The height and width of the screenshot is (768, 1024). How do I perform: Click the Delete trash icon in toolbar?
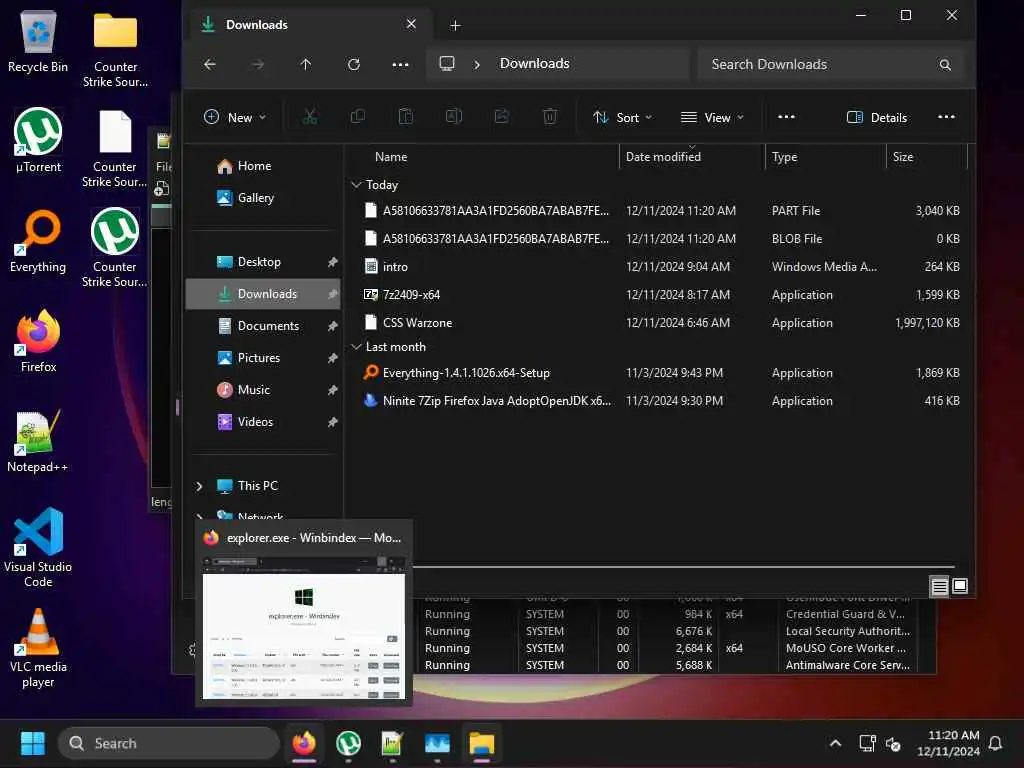550,117
